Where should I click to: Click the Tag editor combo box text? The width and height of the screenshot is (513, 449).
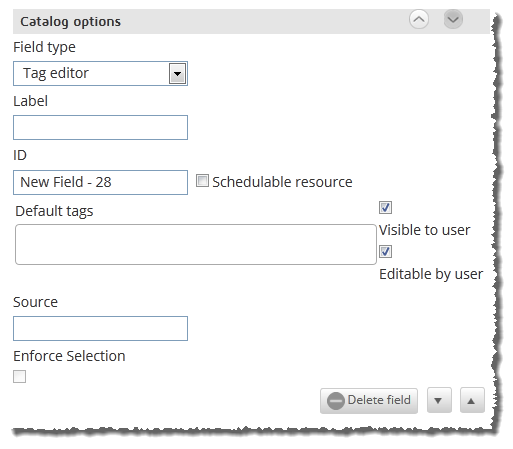click(56, 73)
